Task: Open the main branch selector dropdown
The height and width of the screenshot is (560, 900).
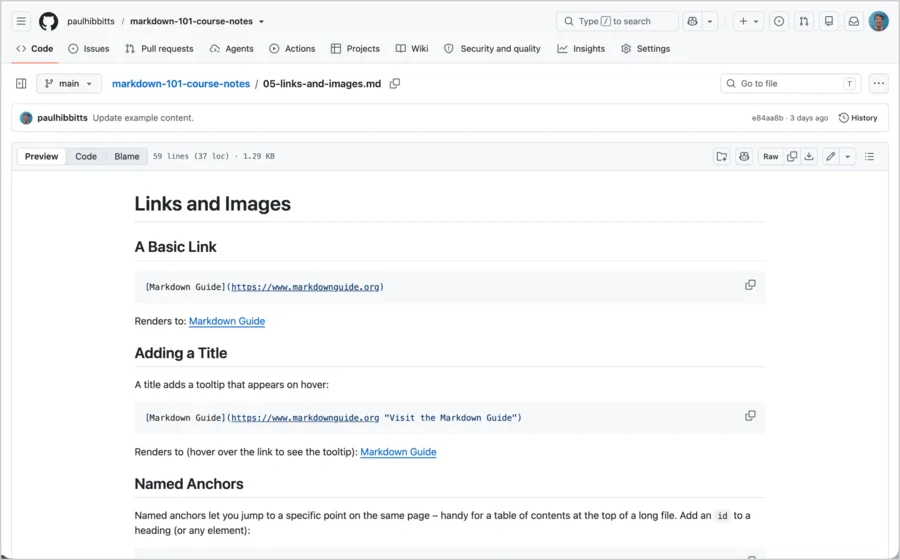Action: tap(69, 84)
